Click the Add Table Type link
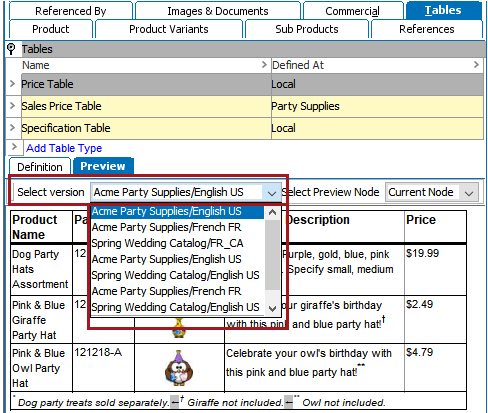Viewport: 488px width, 413px height. click(x=64, y=148)
